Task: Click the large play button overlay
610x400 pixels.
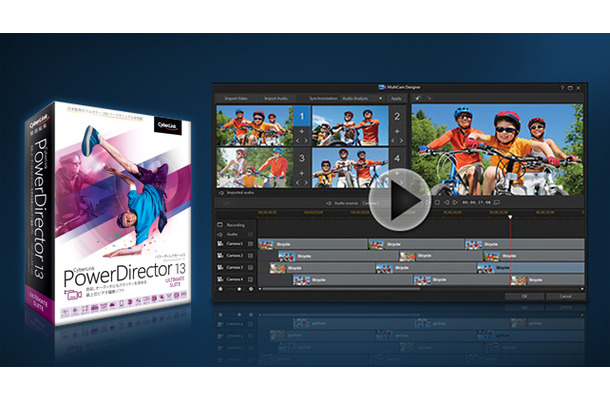Action: point(400,200)
